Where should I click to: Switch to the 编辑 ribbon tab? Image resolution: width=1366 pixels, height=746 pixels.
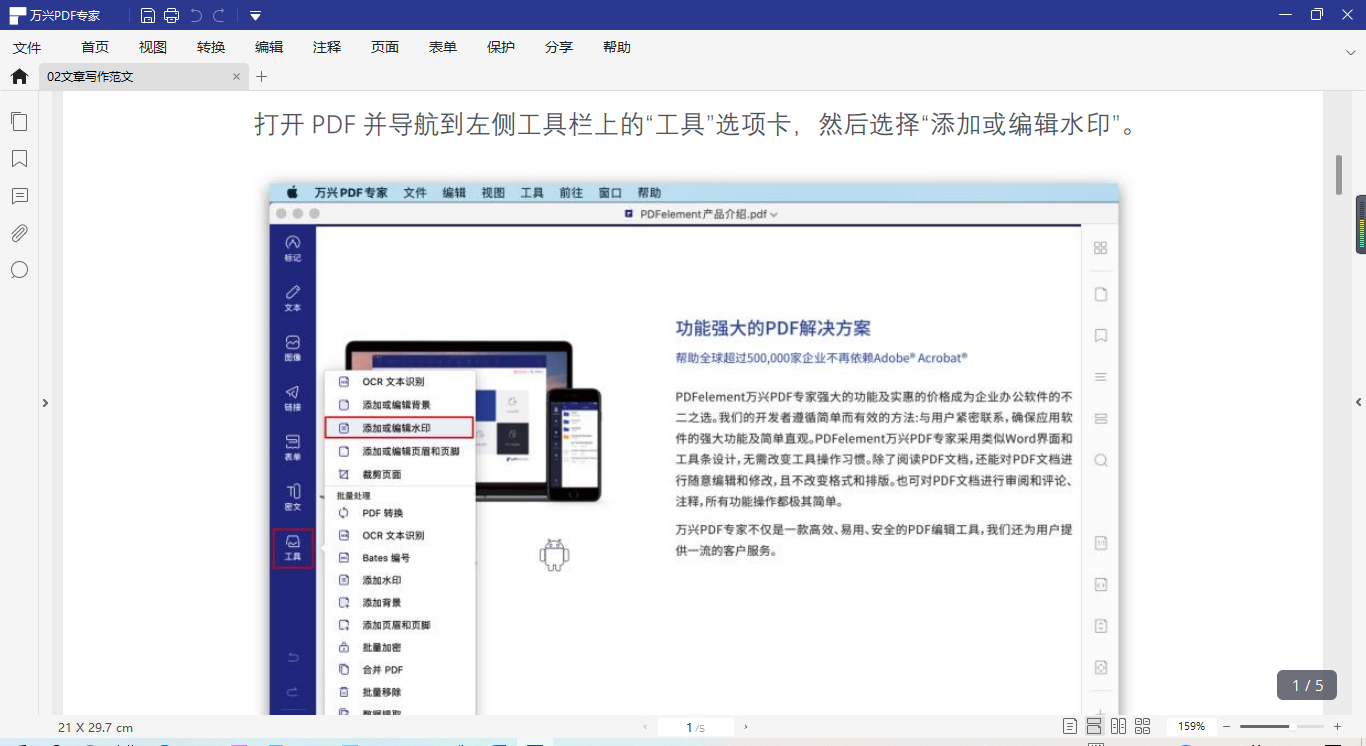[x=269, y=47]
